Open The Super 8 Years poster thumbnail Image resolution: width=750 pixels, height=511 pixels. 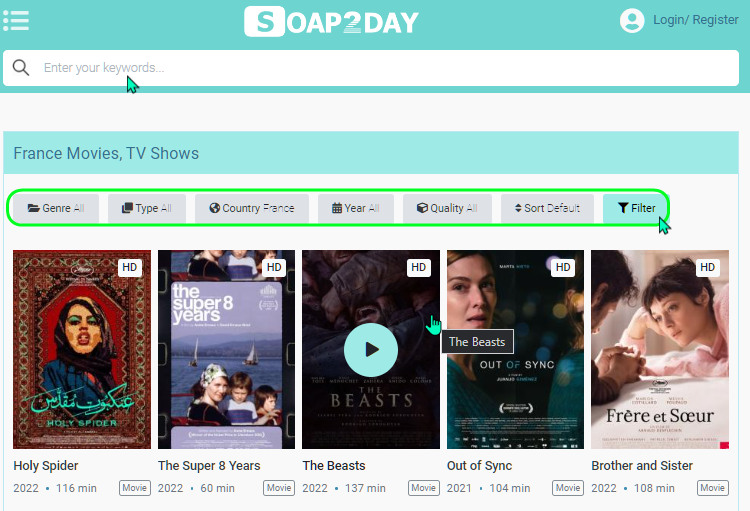(x=226, y=349)
